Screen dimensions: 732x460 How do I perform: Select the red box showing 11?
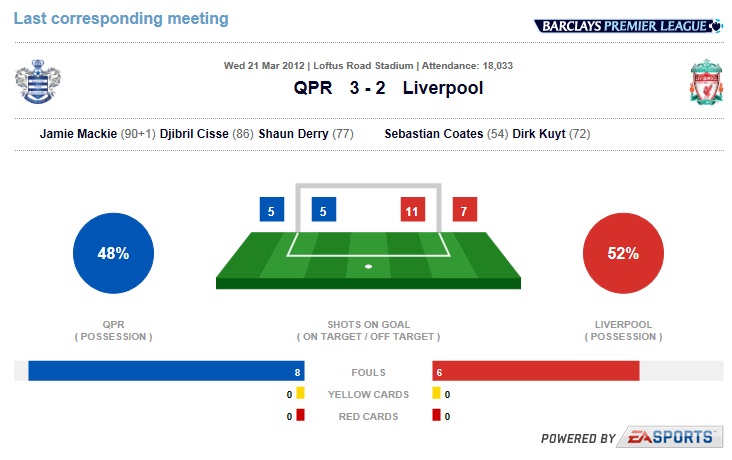pyautogui.click(x=413, y=209)
